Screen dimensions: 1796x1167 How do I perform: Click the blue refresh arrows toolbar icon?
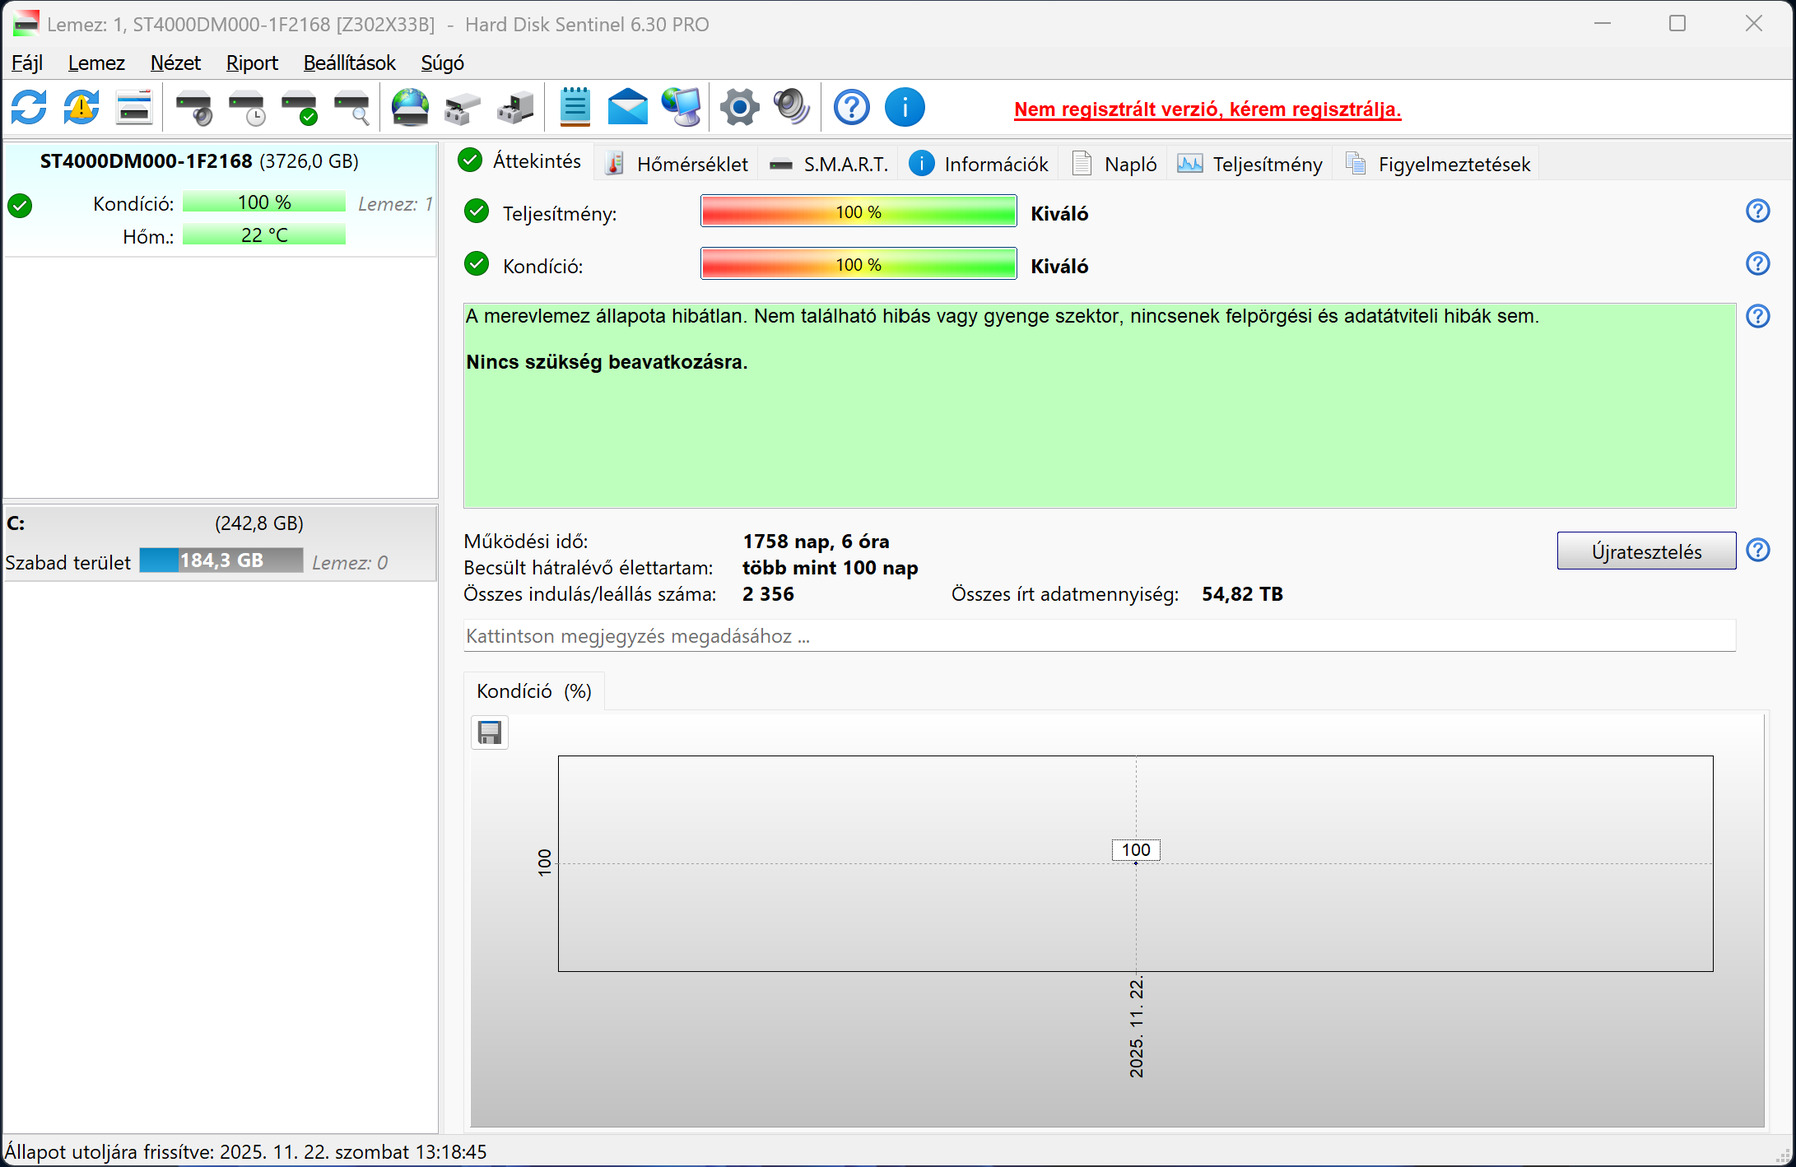click(29, 107)
